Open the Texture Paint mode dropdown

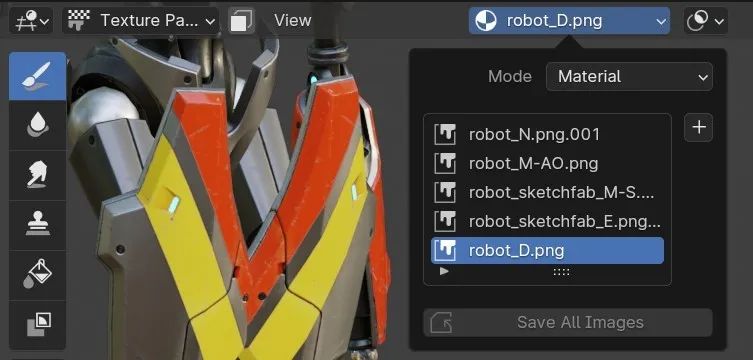click(141, 21)
